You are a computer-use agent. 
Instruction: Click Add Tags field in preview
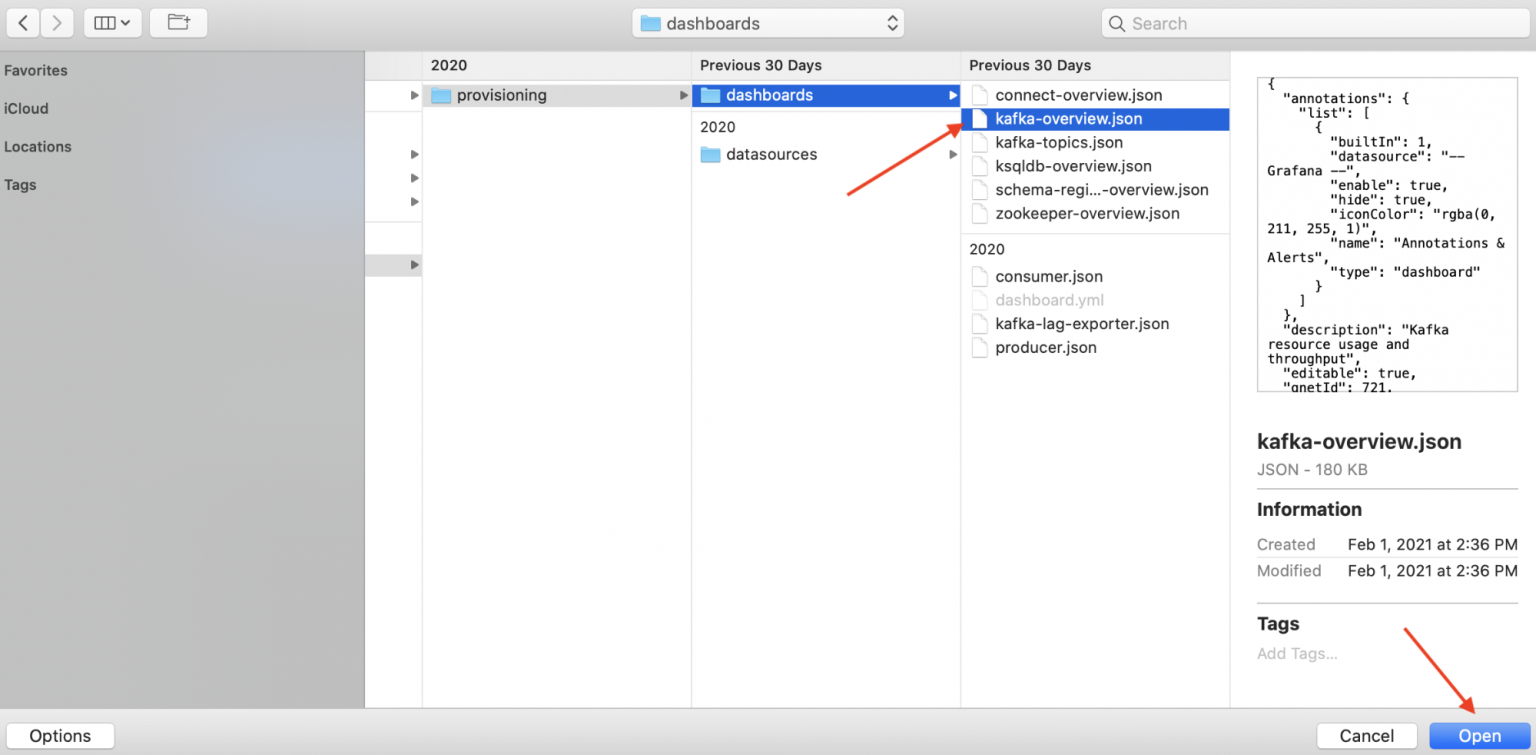point(1297,654)
